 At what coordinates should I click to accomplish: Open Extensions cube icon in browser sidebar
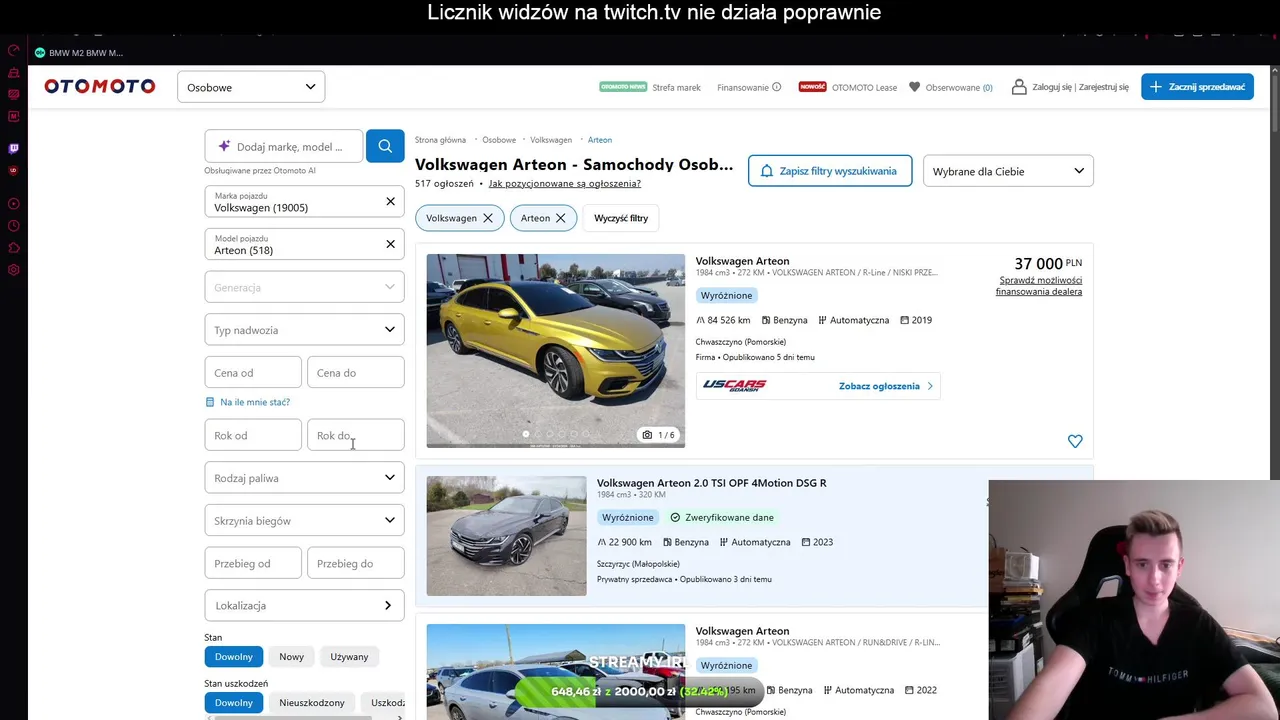click(x=13, y=247)
